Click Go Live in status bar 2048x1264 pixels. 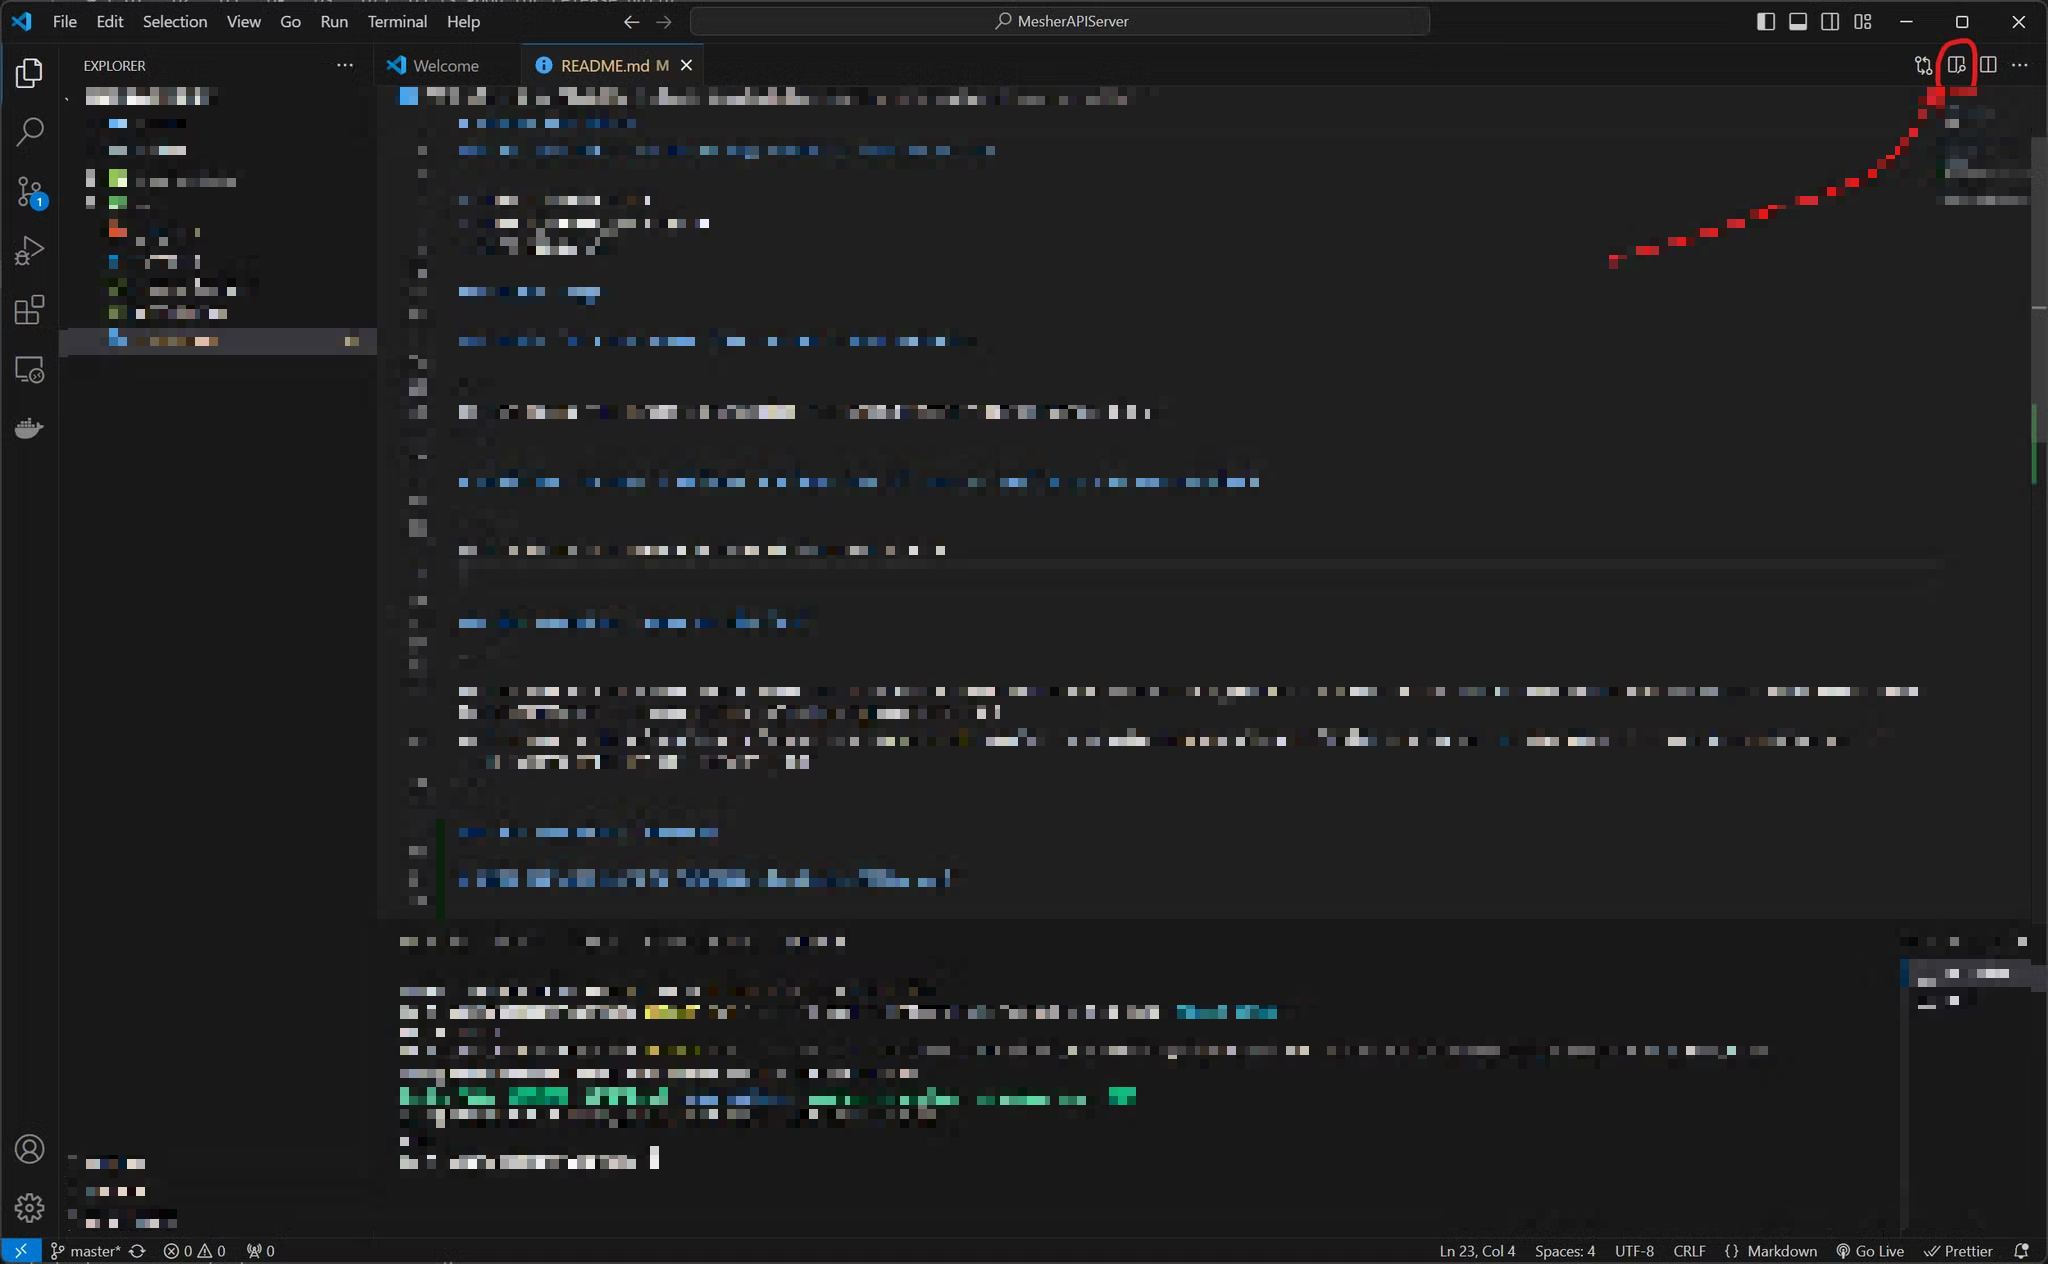1870,1251
